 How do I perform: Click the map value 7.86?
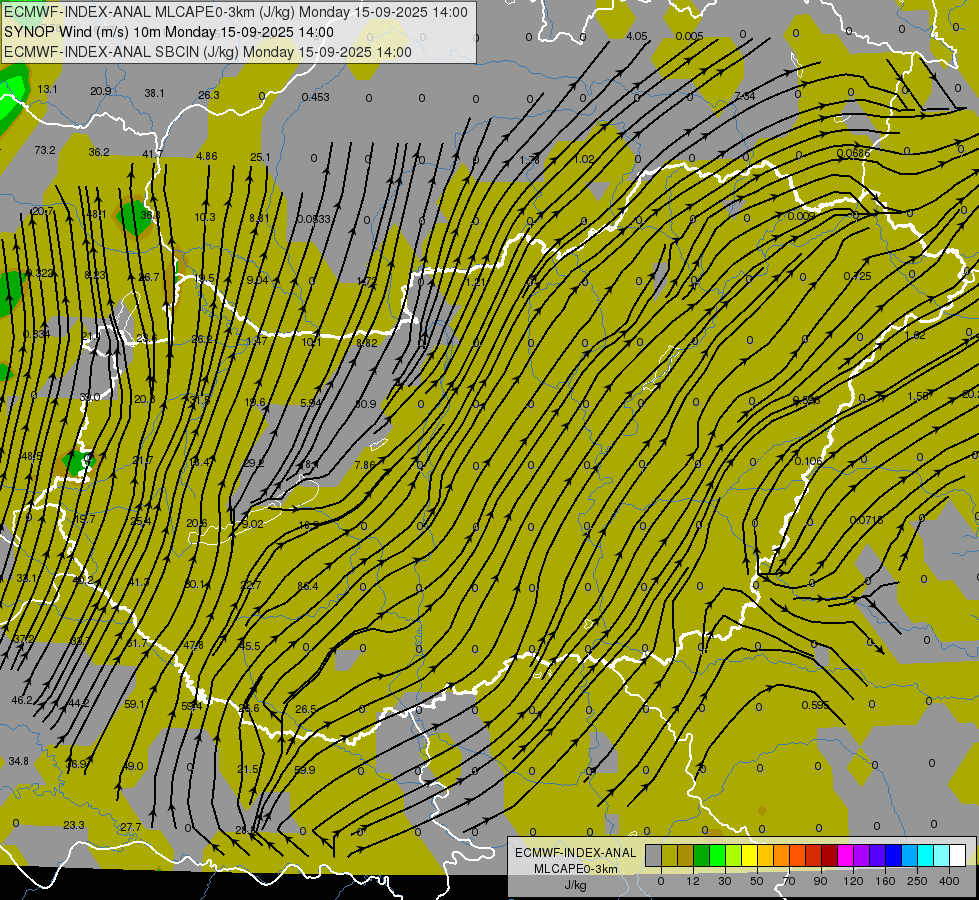[x=365, y=465]
